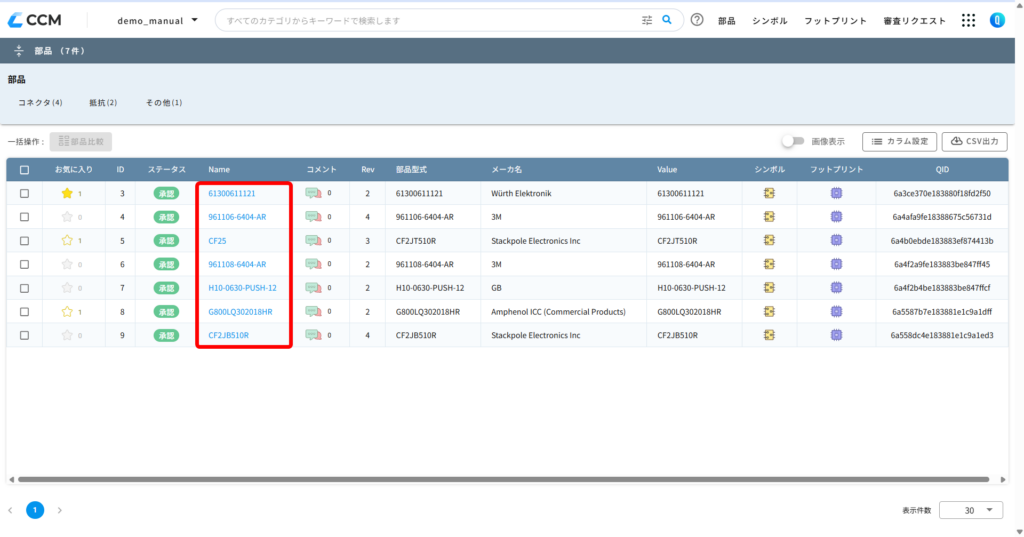Viewport: 1024px width, 537px height.
Task: Open the 961106-6404-AR part link
Action: click(237, 217)
